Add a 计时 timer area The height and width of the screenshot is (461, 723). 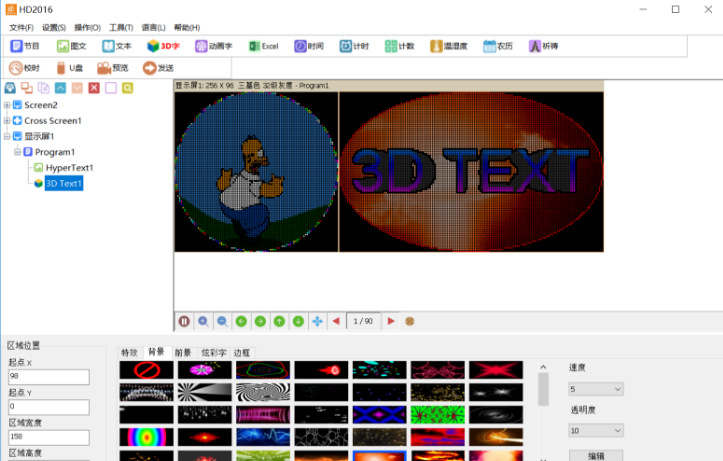(x=355, y=46)
